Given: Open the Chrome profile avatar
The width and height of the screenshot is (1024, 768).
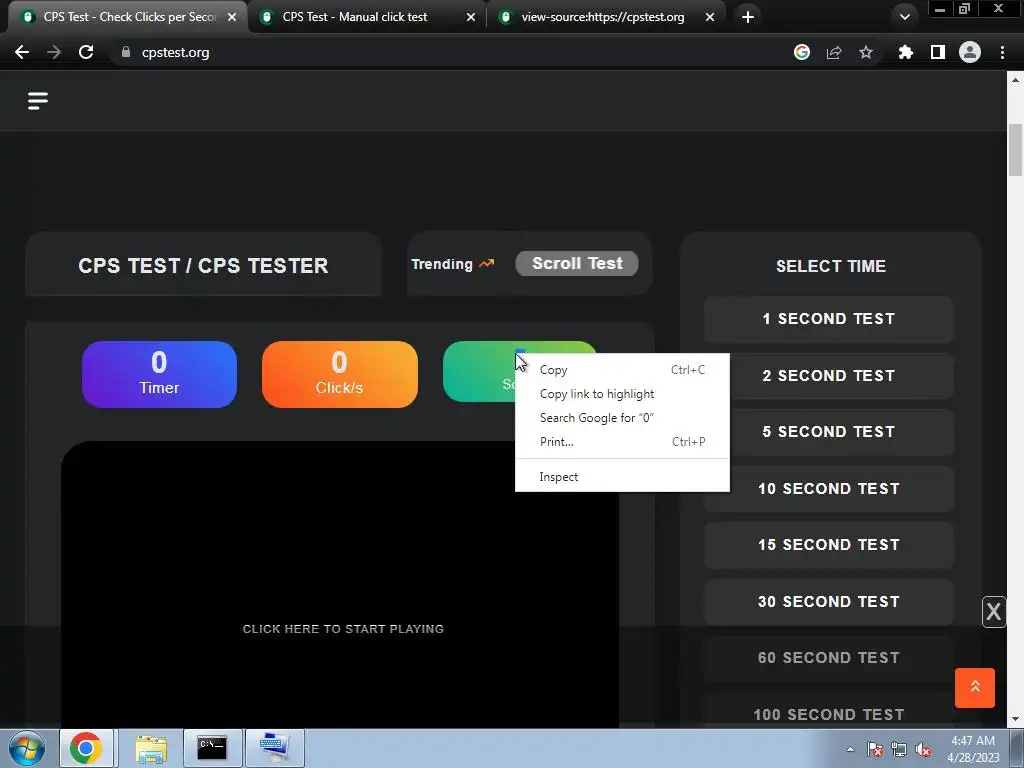Looking at the screenshot, I should tap(970, 52).
